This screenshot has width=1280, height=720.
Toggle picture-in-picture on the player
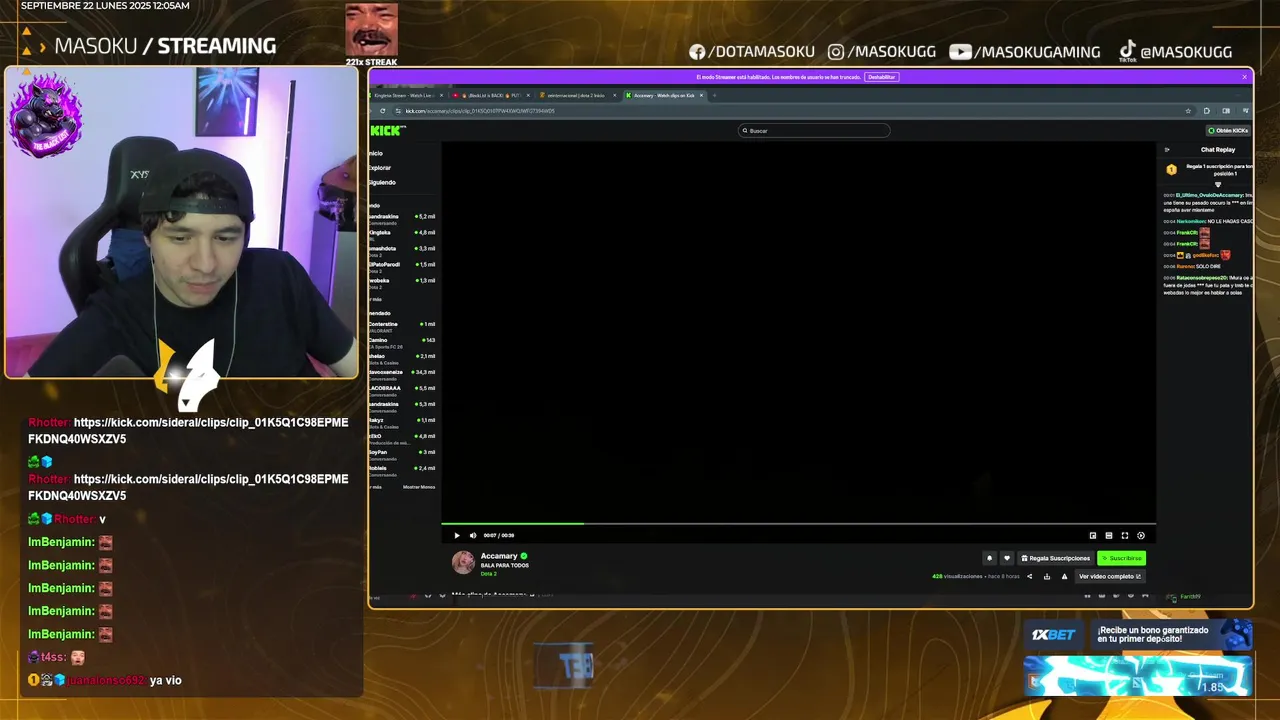click(1093, 535)
